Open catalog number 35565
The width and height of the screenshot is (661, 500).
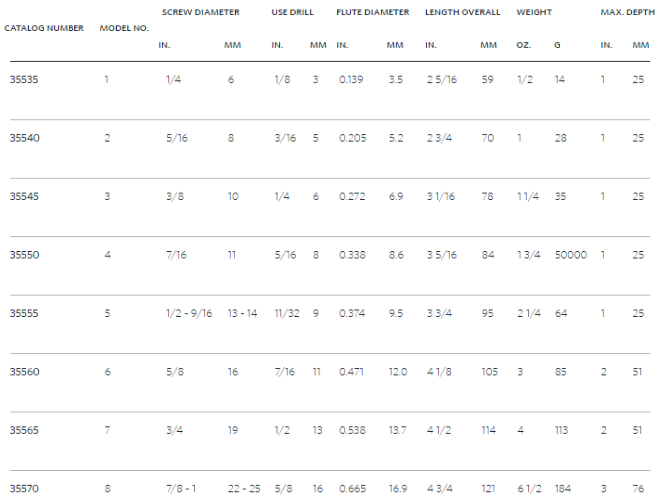[24, 430]
